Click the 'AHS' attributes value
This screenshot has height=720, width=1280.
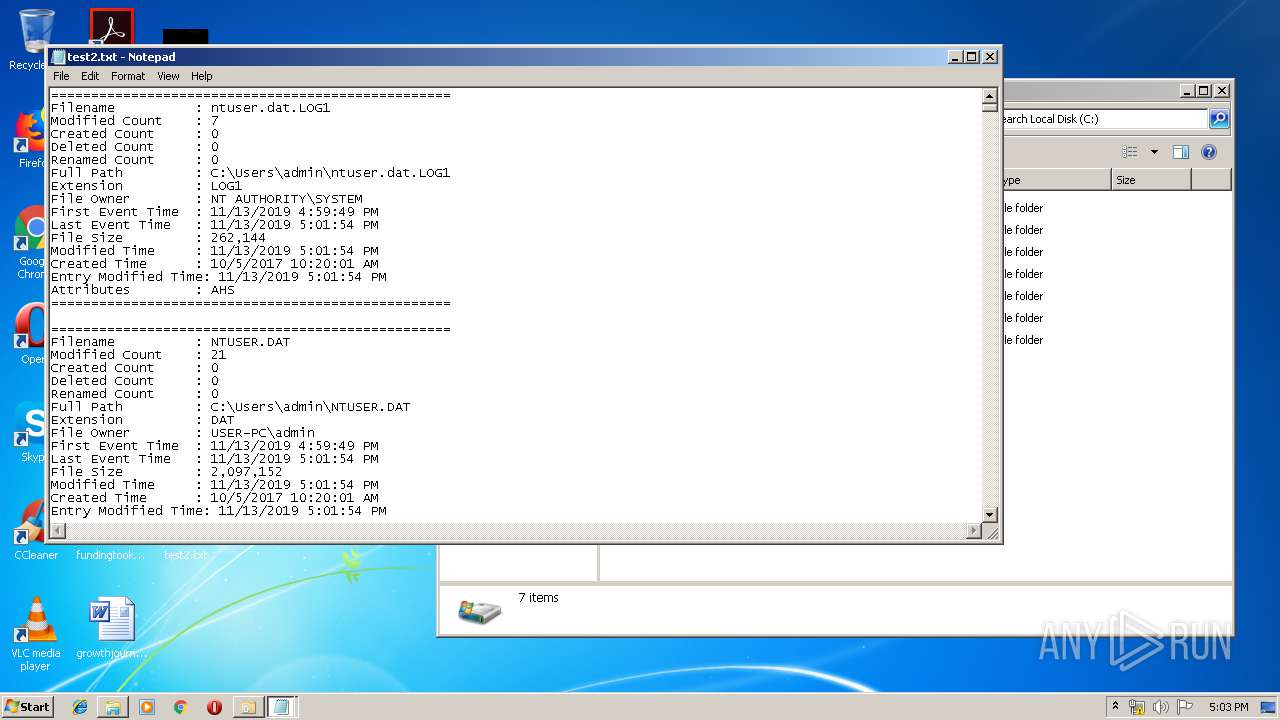222,290
